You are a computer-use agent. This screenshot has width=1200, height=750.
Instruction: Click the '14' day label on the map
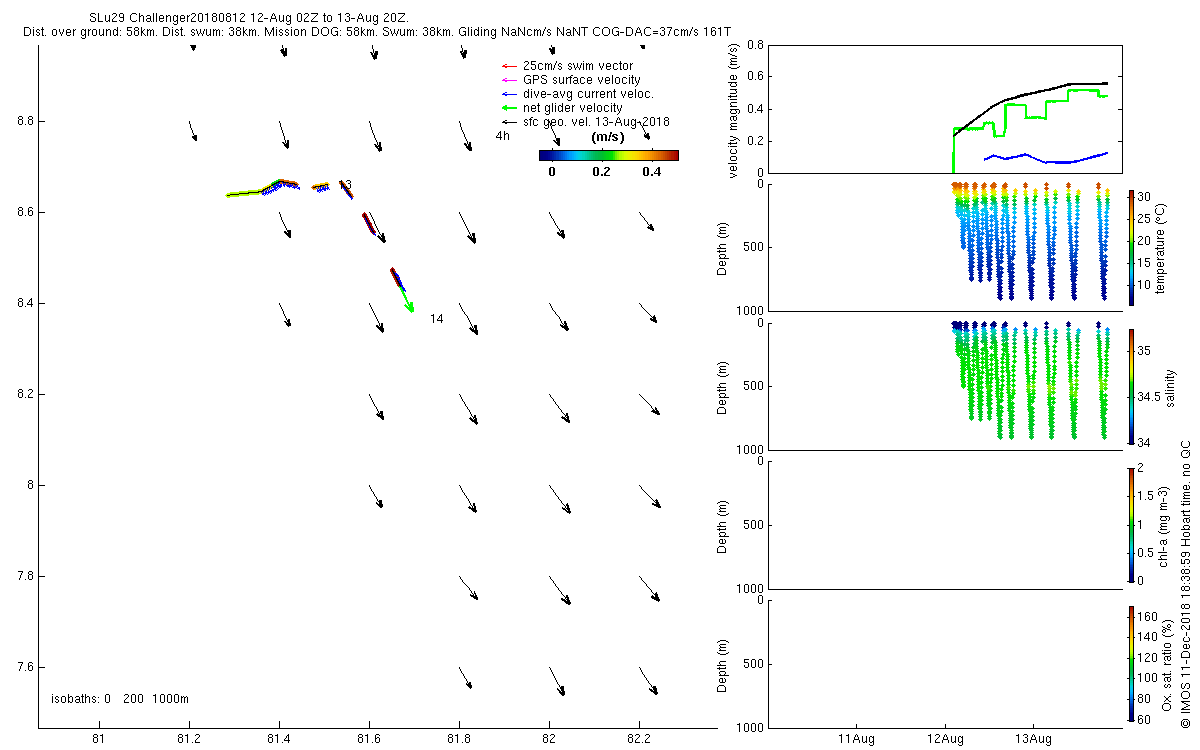click(x=436, y=318)
